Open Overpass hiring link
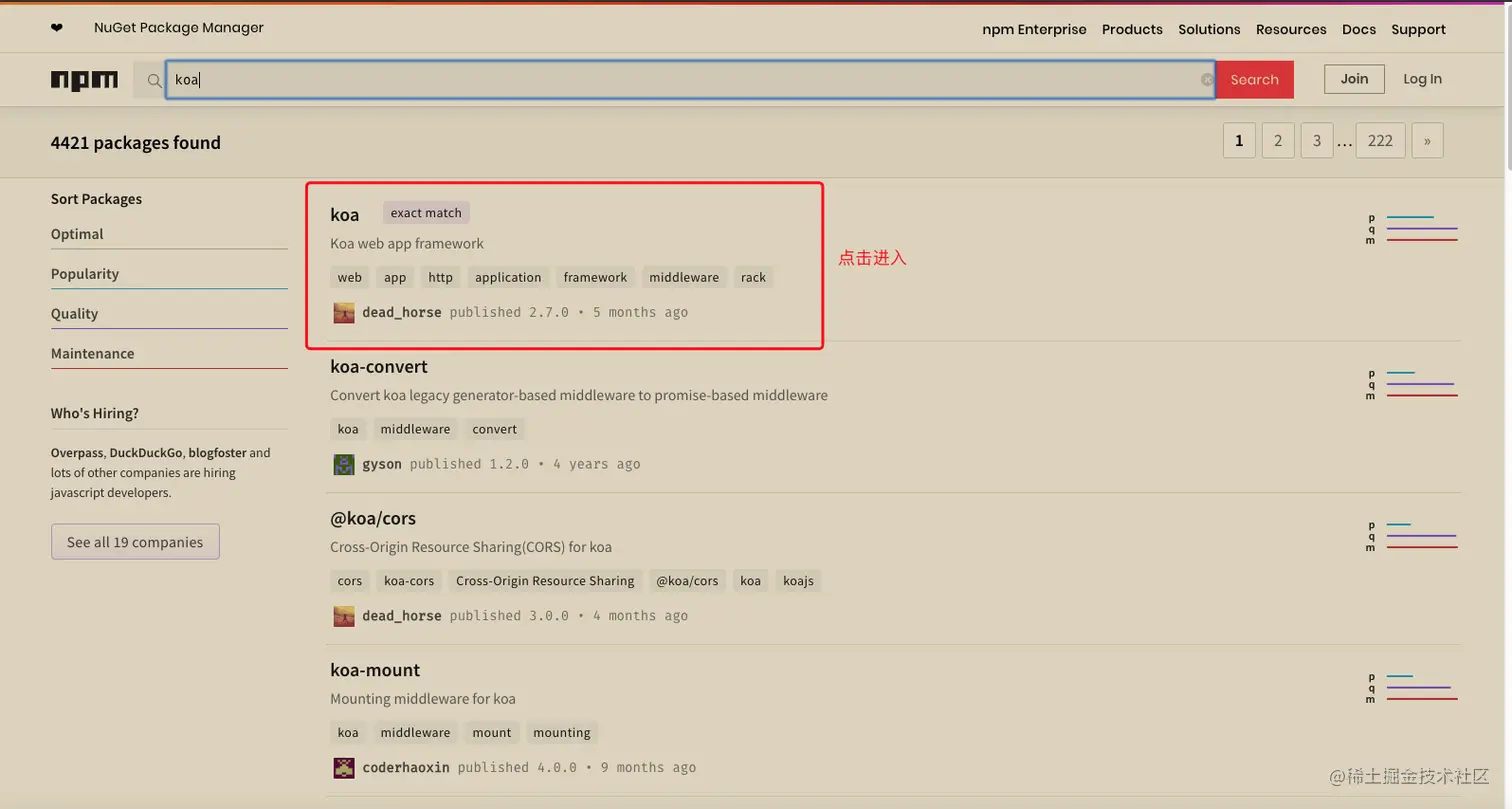The width and height of the screenshot is (1512, 809). (x=77, y=453)
